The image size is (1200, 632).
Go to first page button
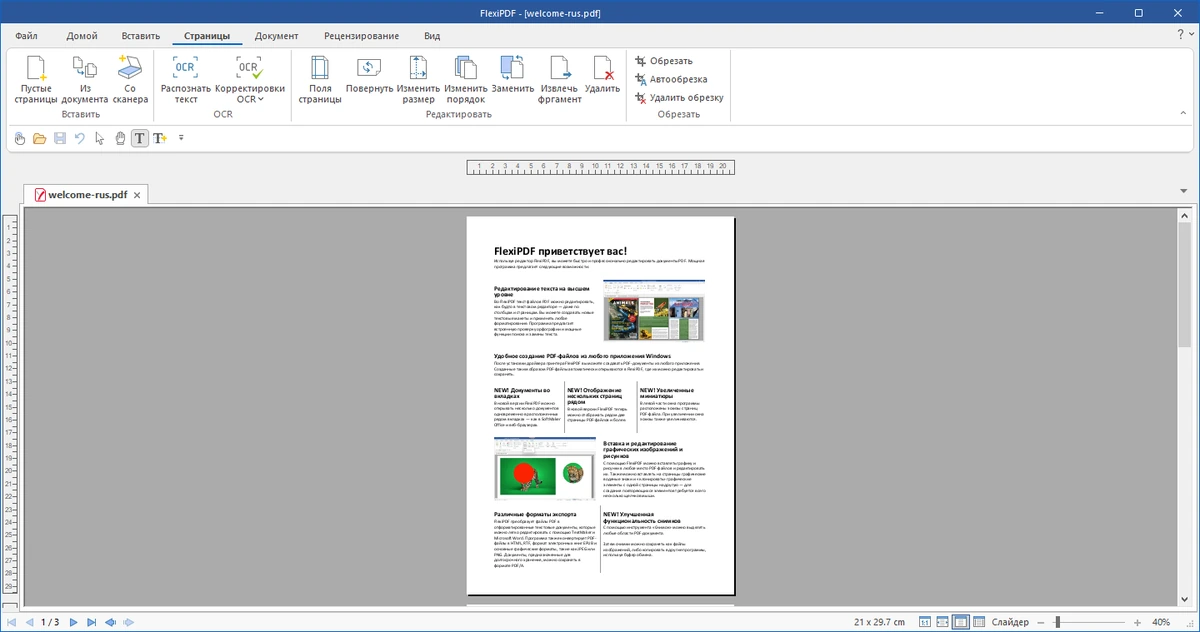point(11,622)
